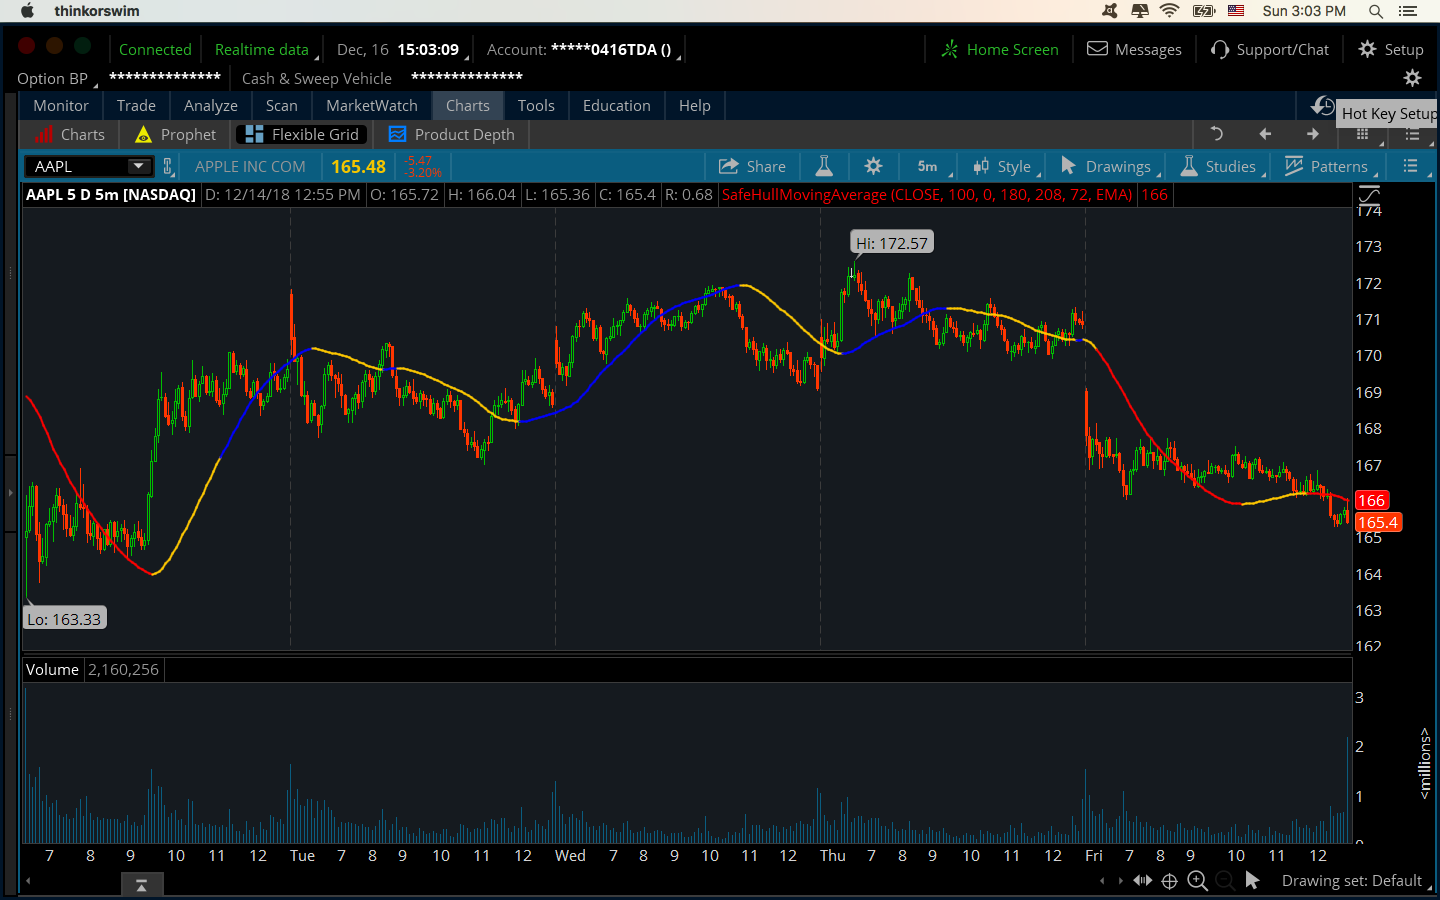Open the Option BP gadget dropdown
The image size is (1440, 900).
click(56, 78)
